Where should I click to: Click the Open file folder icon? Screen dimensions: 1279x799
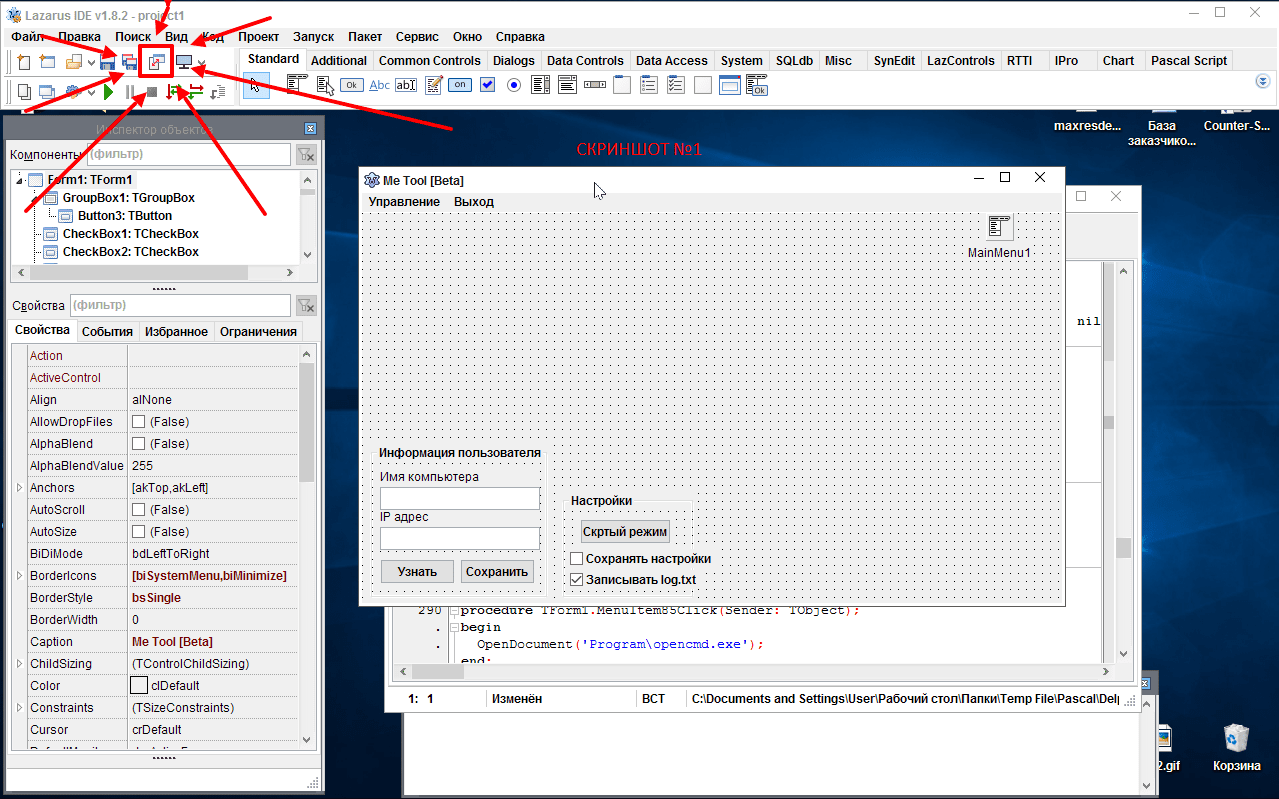click(x=74, y=62)
